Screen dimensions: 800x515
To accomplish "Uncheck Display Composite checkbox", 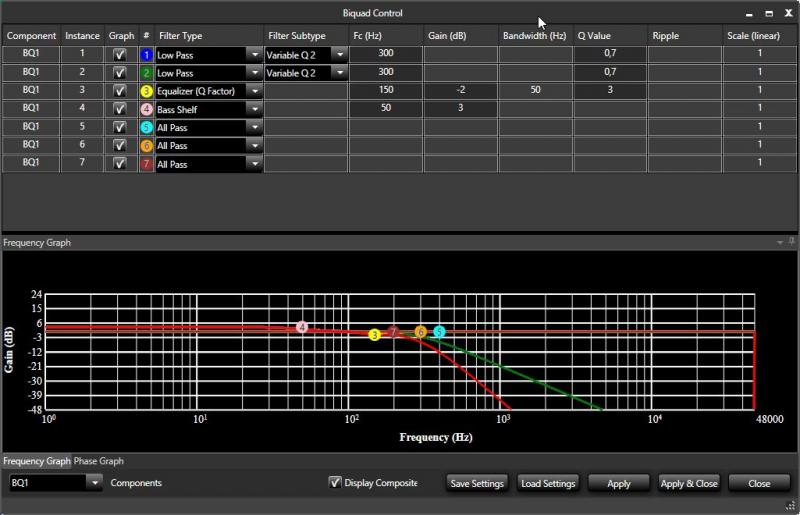I will click(x=335, y=483).
